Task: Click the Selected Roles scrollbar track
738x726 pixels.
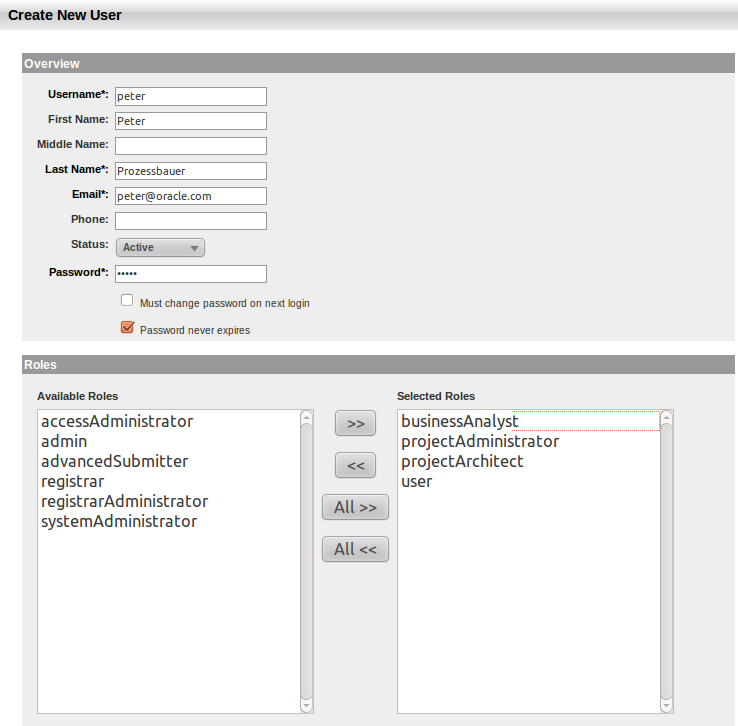Action: (666, 561)
